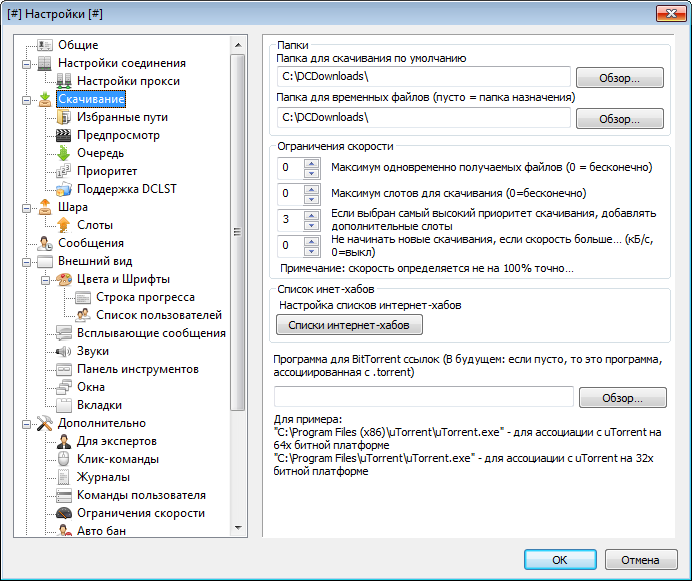This screenshot has height=581, width=692.
Task: Collapse the Скачивание tree node
Action: 26,100
